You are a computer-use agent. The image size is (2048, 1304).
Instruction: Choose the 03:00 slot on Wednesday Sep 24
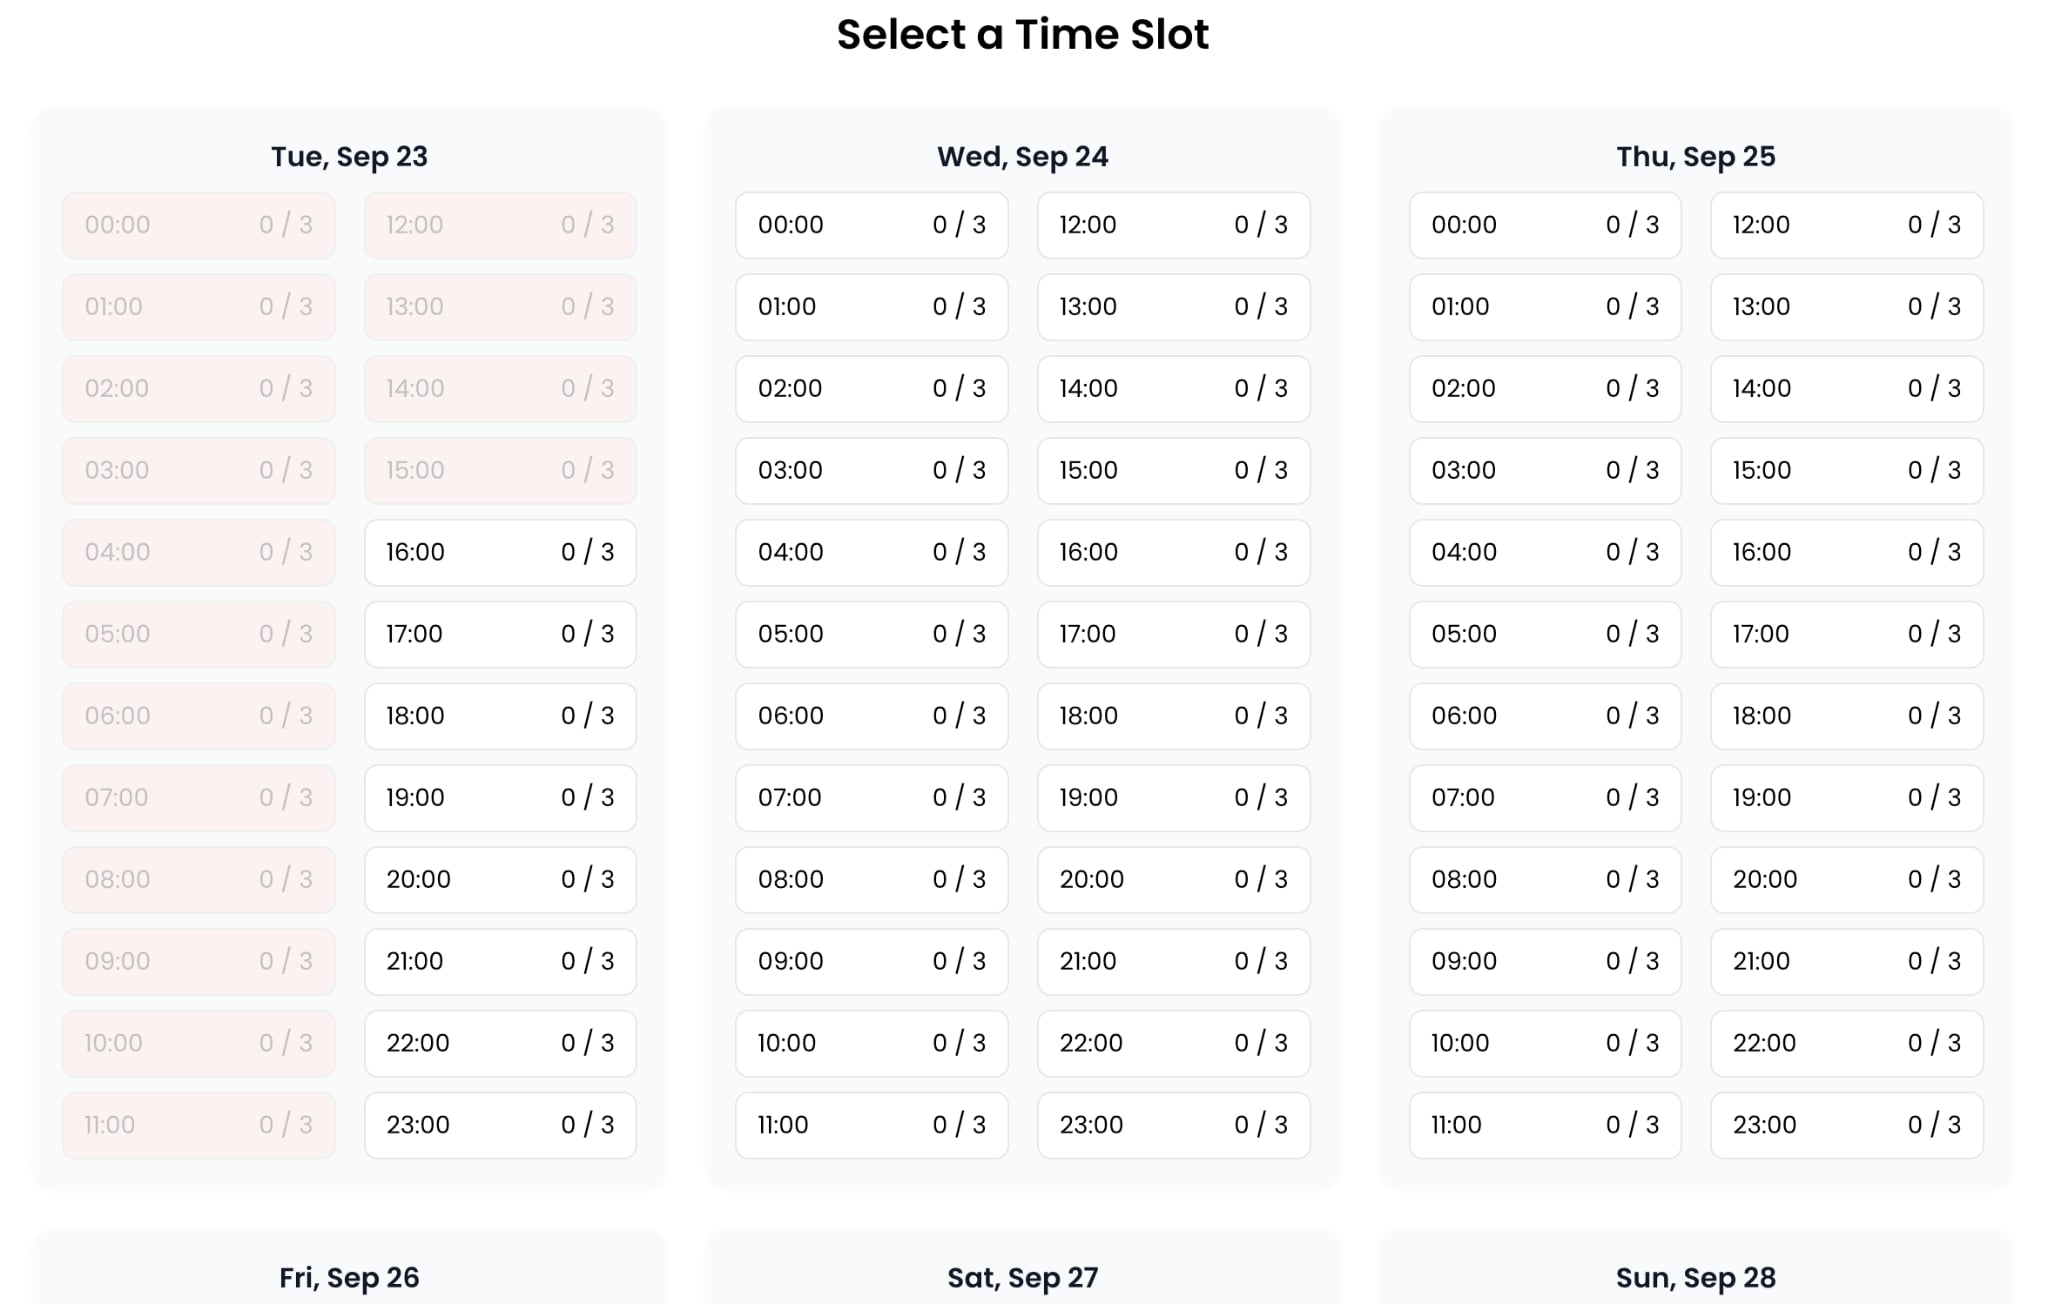tap(871, 470)
